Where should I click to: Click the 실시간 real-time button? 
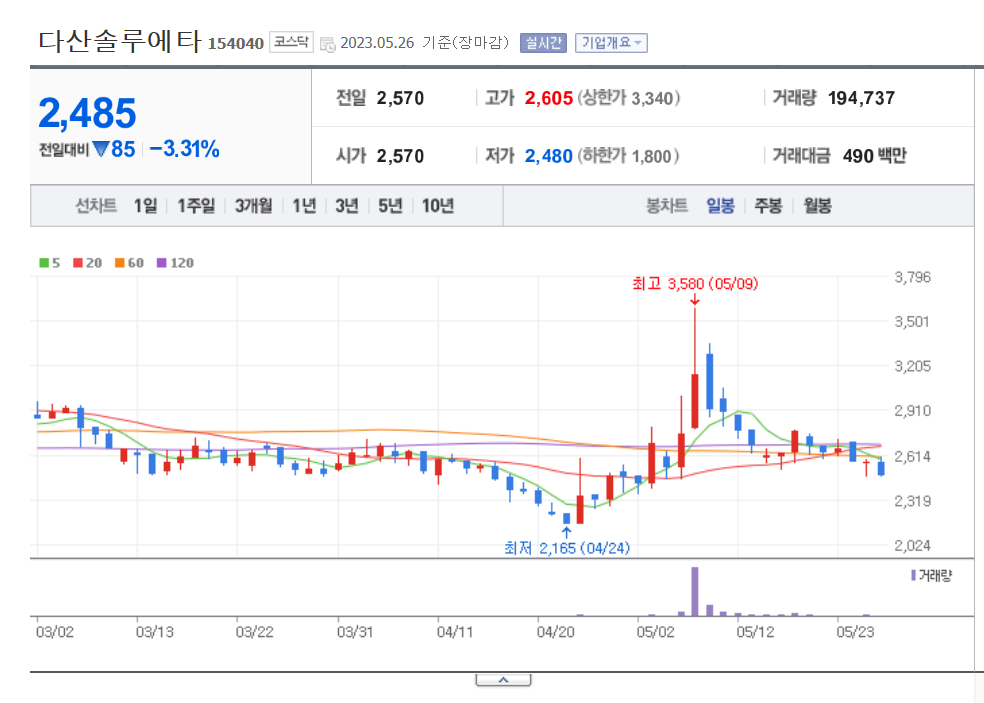[x=543, y=43]
